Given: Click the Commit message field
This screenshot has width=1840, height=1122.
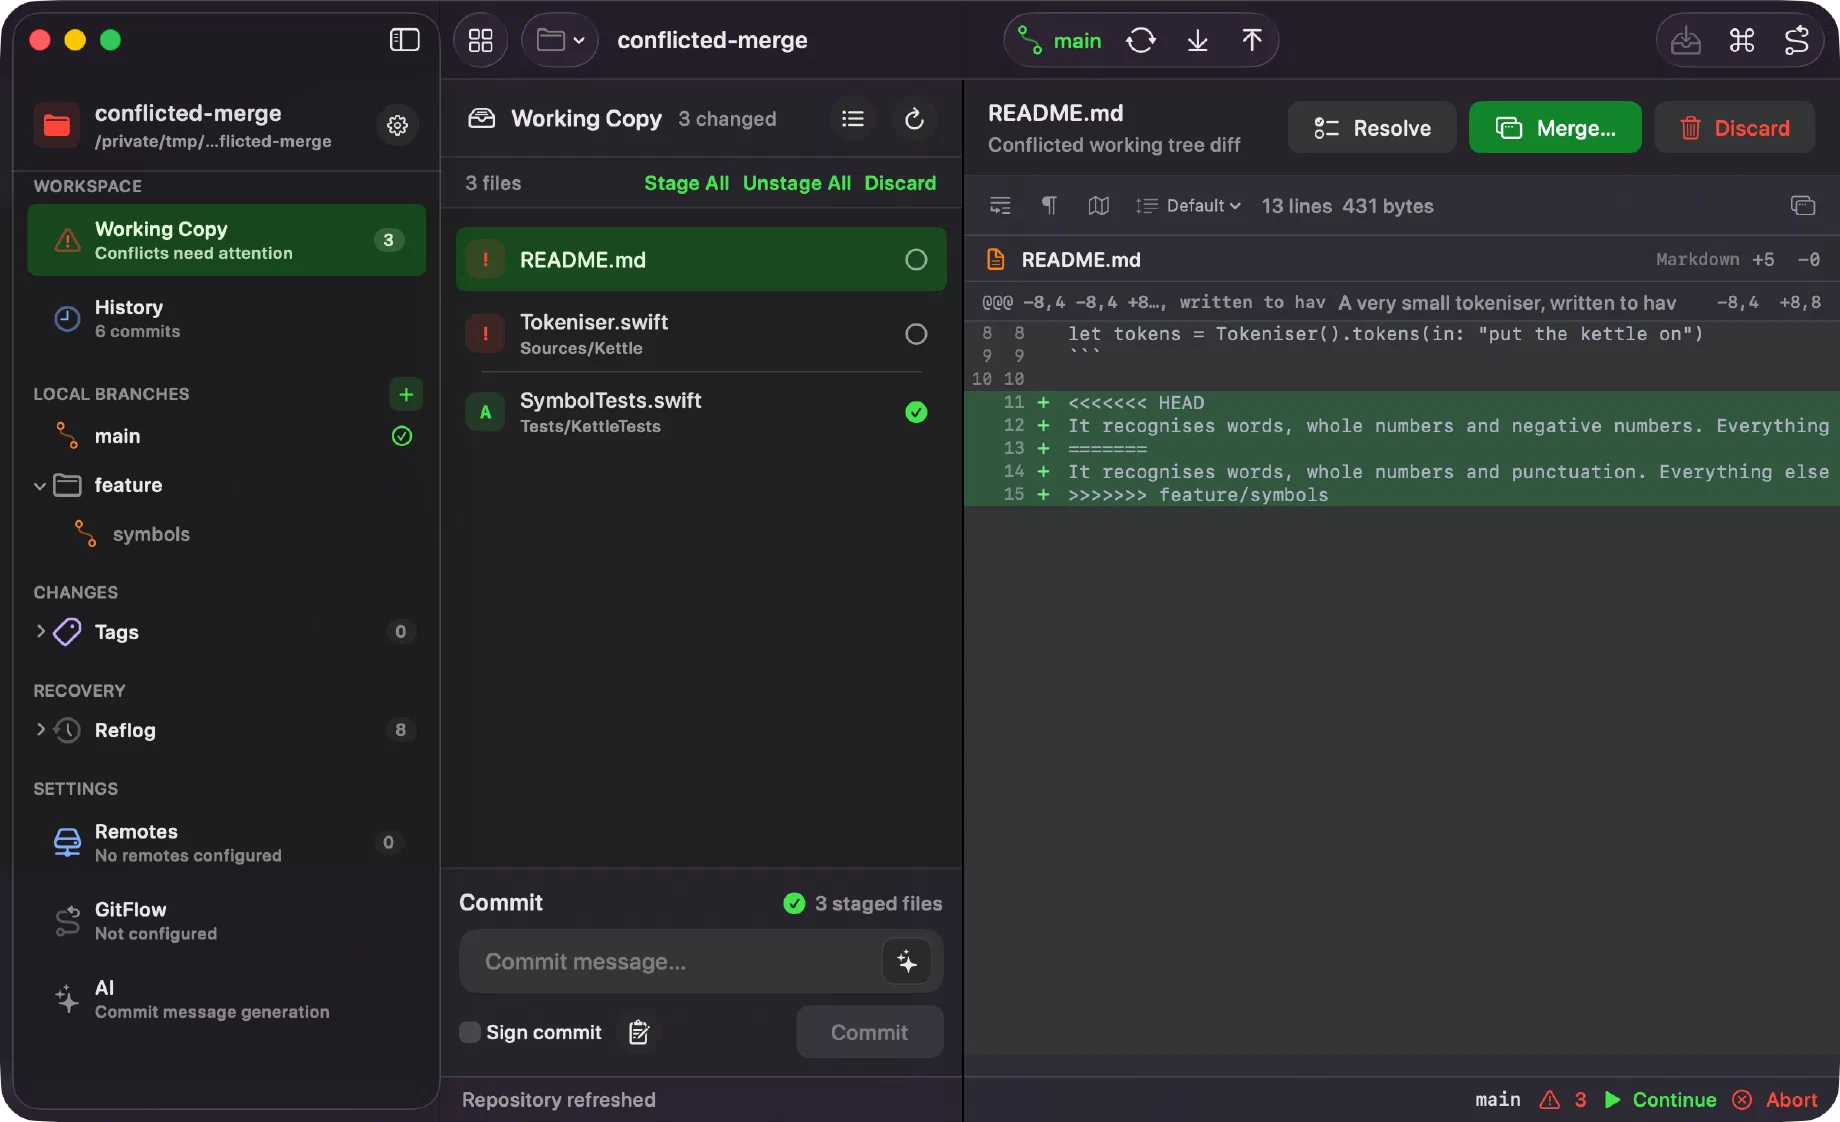Looking at the screenshot, I should click(x=670, y=962).
